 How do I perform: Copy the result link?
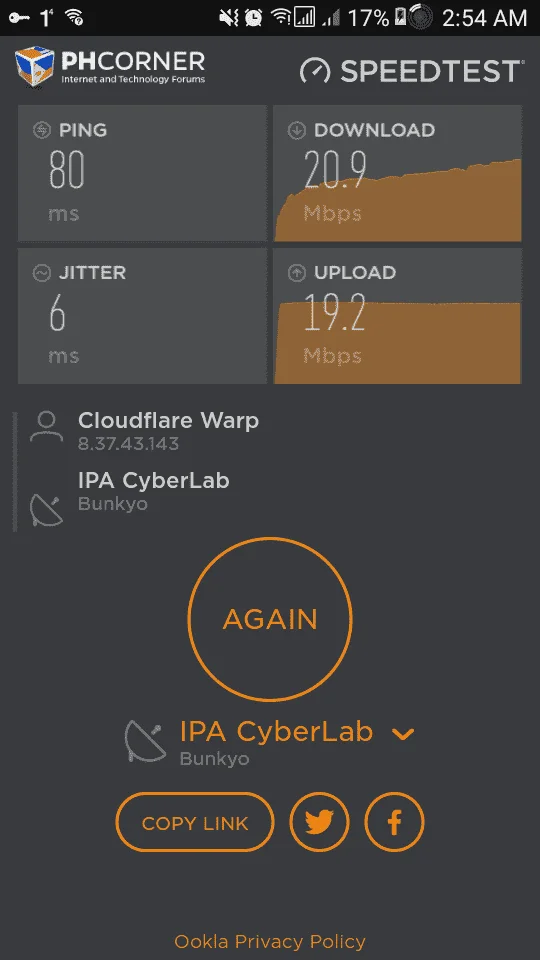[x=195, y=822]
